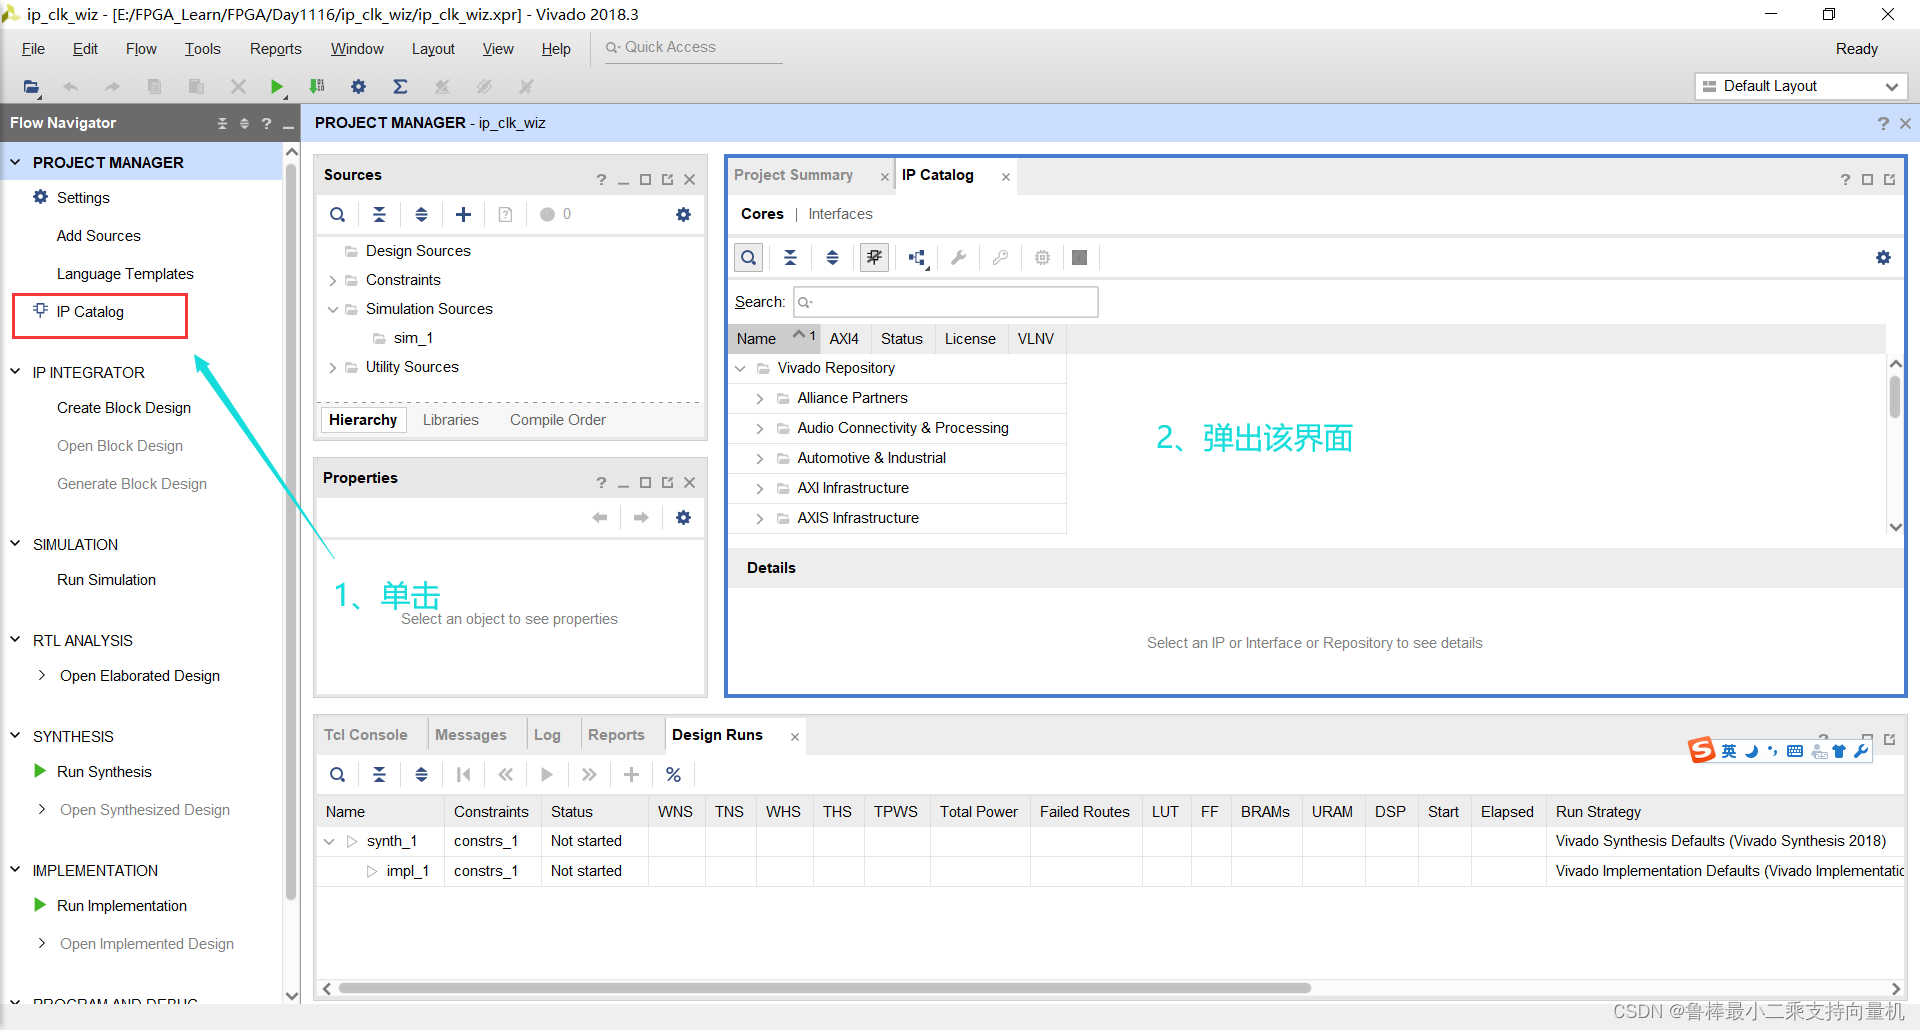Expand all in IP Catalog toolbar
The image size is (1920, 1030).
(832, 258)
